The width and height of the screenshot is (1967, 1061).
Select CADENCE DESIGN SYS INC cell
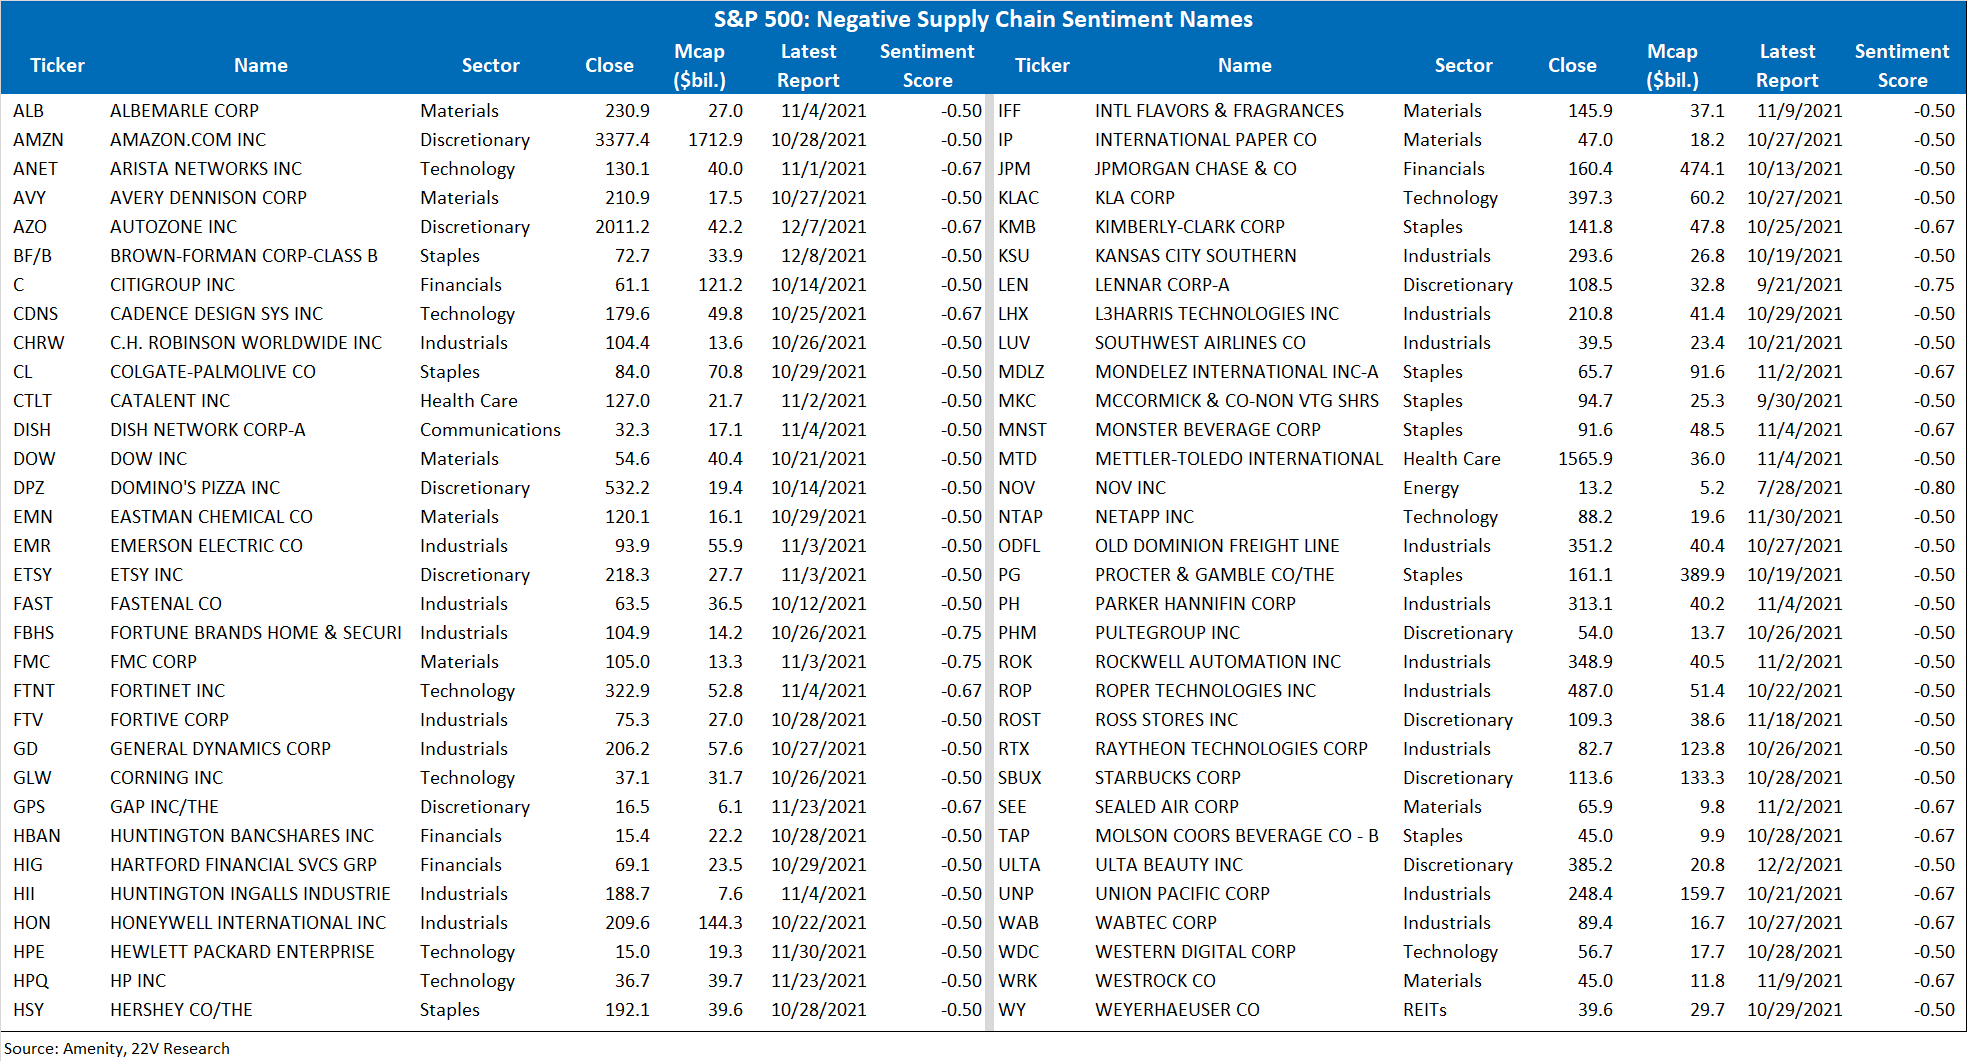[216, 314]
